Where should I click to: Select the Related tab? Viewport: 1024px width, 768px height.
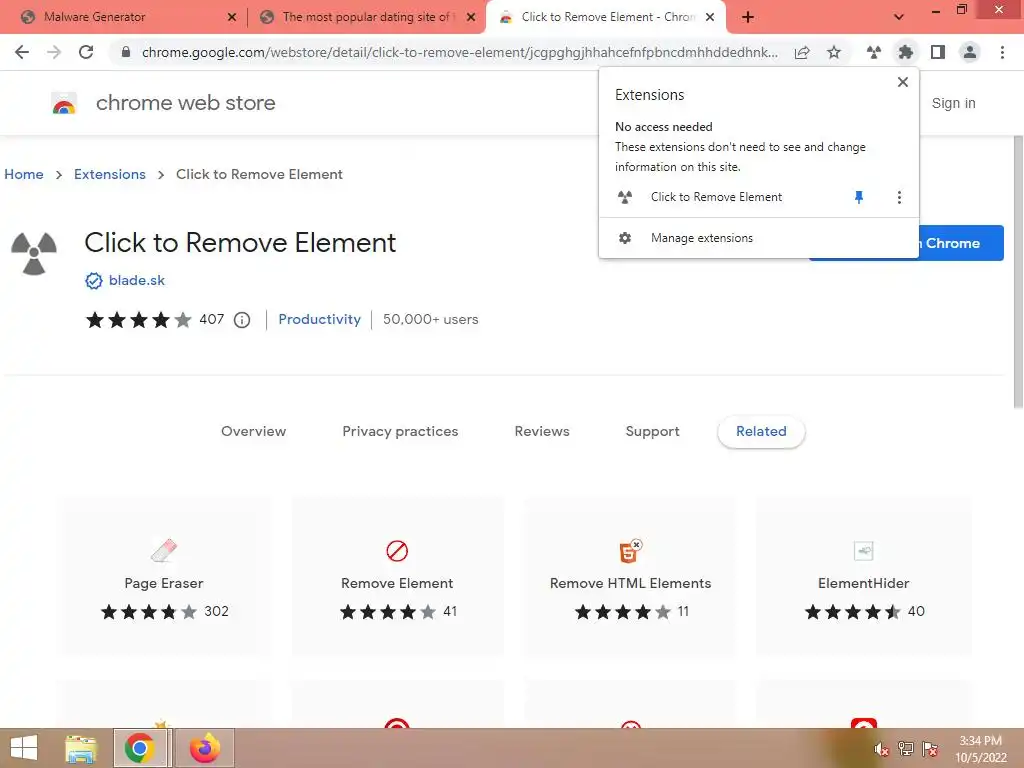[761, 431]
